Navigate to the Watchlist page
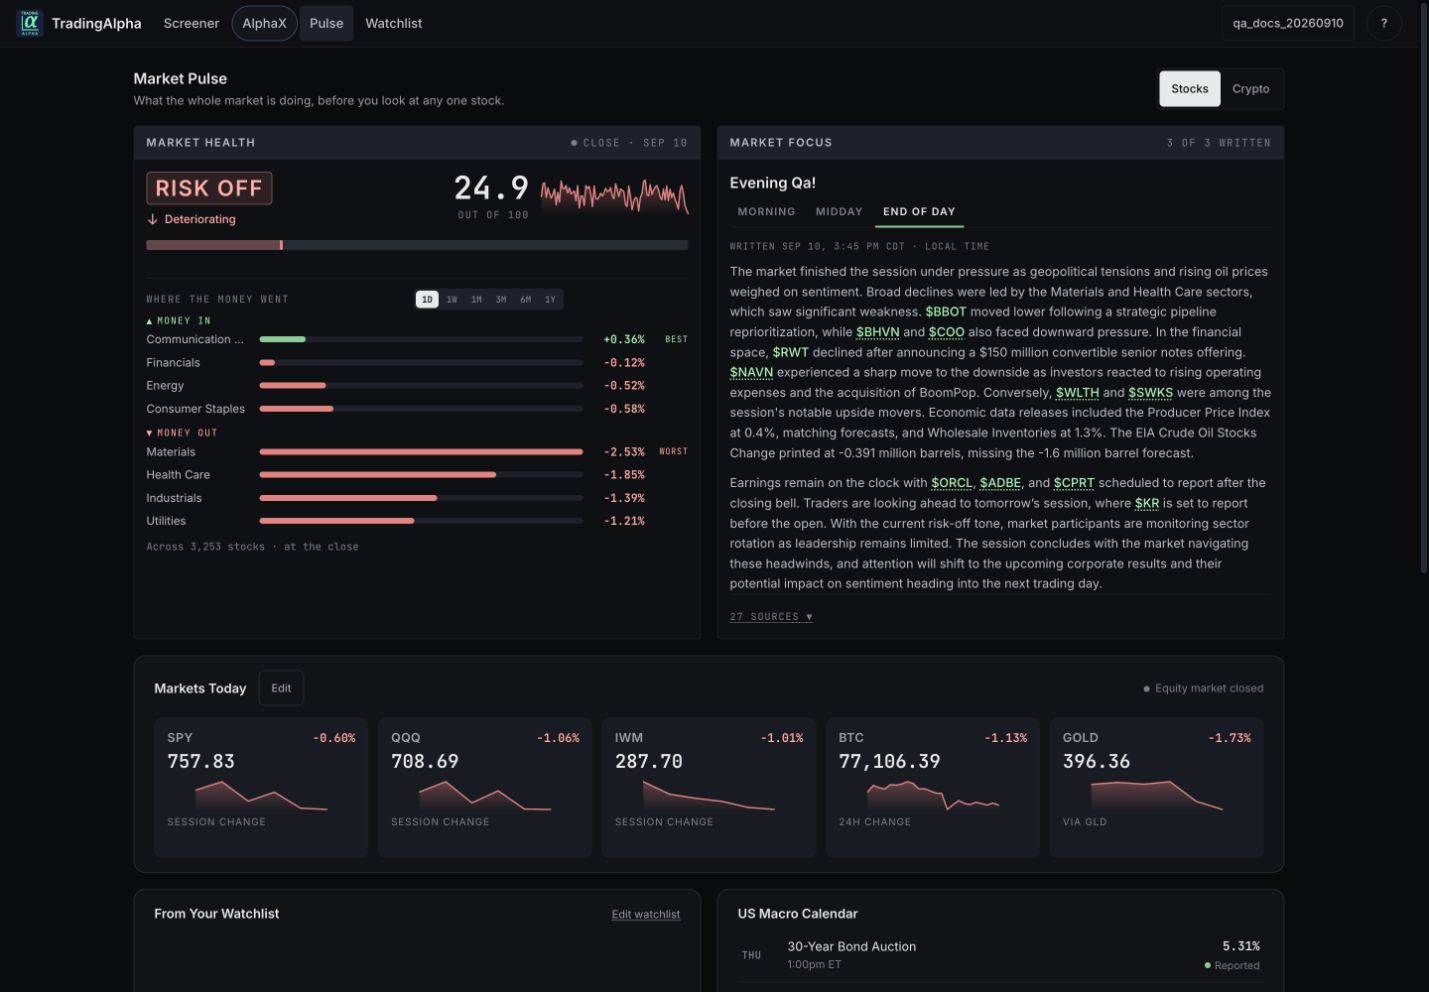Screen dimensions: 1429x992 394,23
